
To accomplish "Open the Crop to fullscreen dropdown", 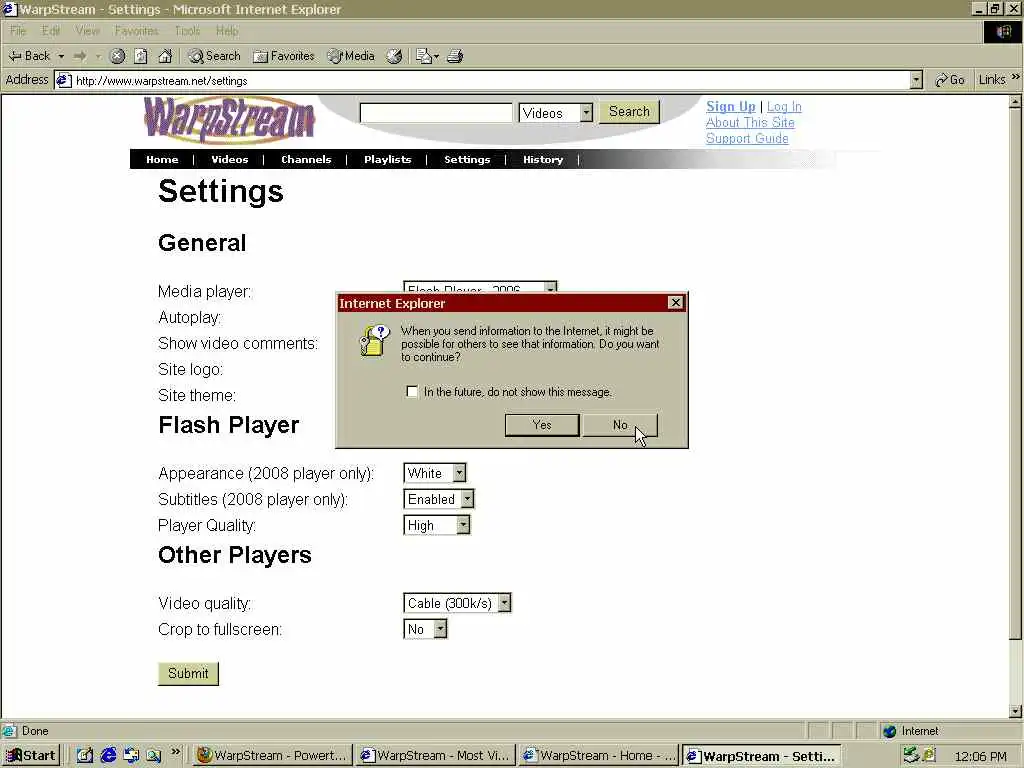I will 425,629.
